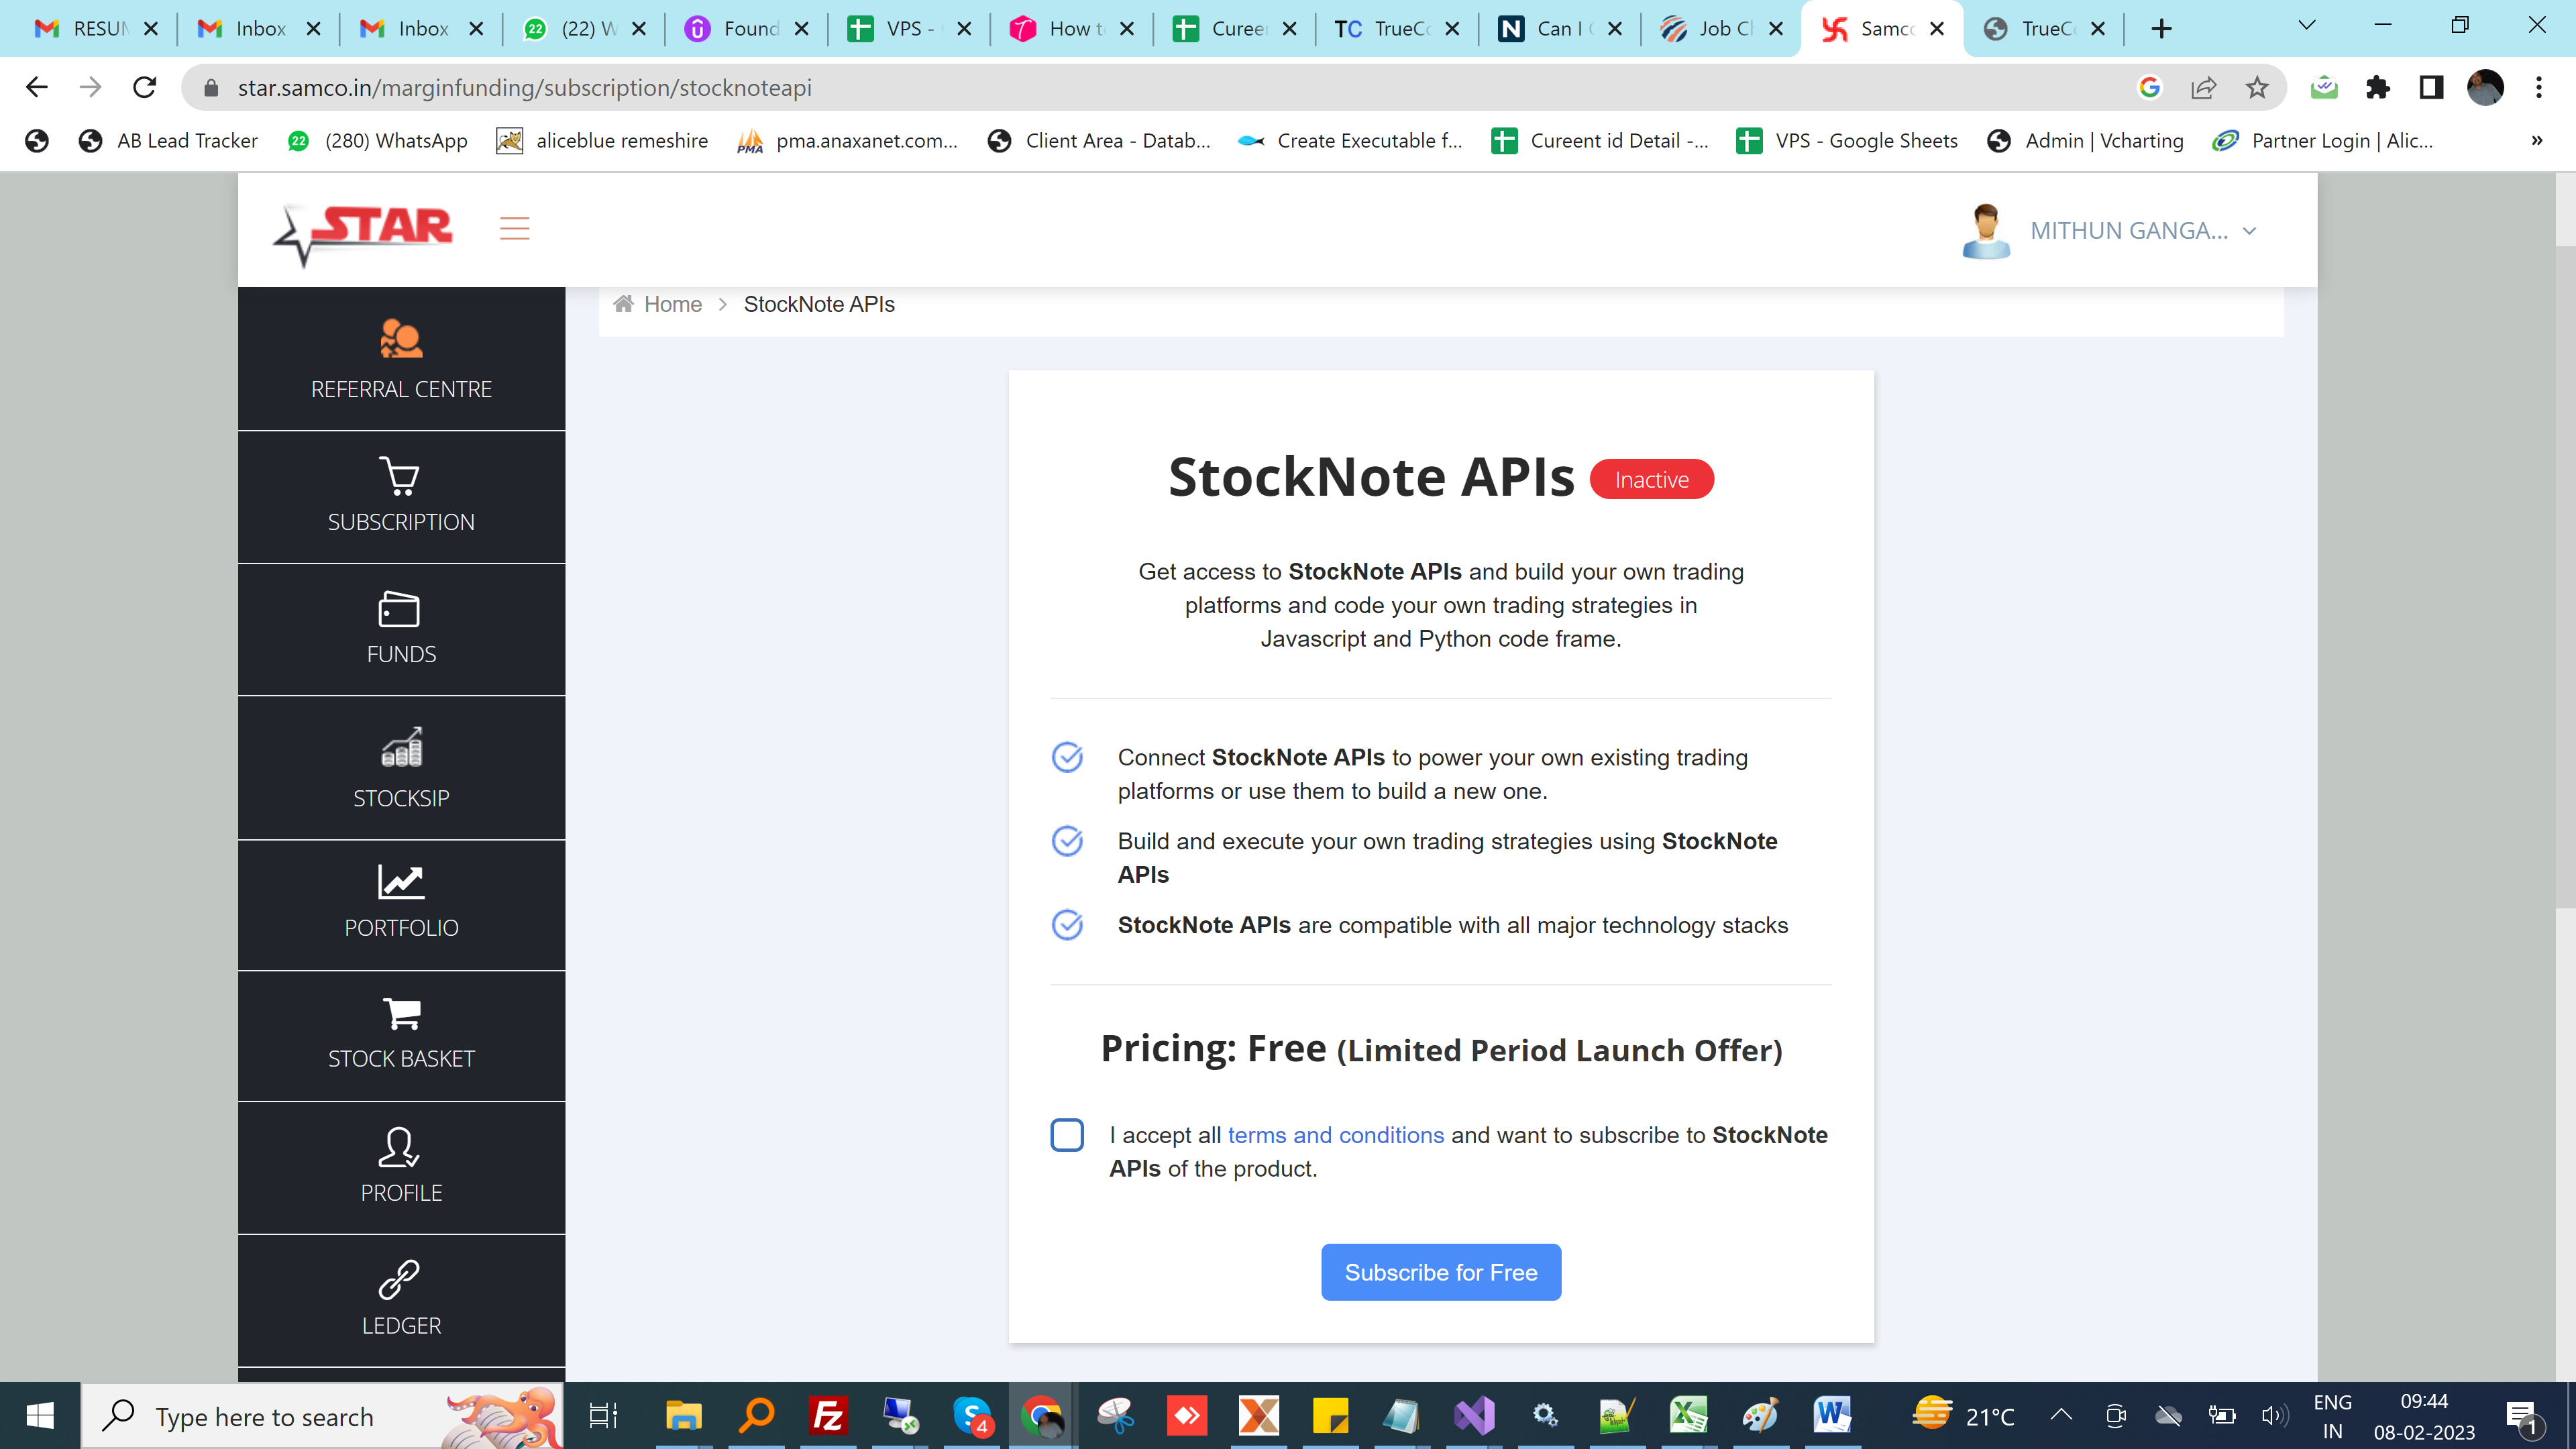Click the user avatar picture
2576x1449 pixels.
(1986, 231)
